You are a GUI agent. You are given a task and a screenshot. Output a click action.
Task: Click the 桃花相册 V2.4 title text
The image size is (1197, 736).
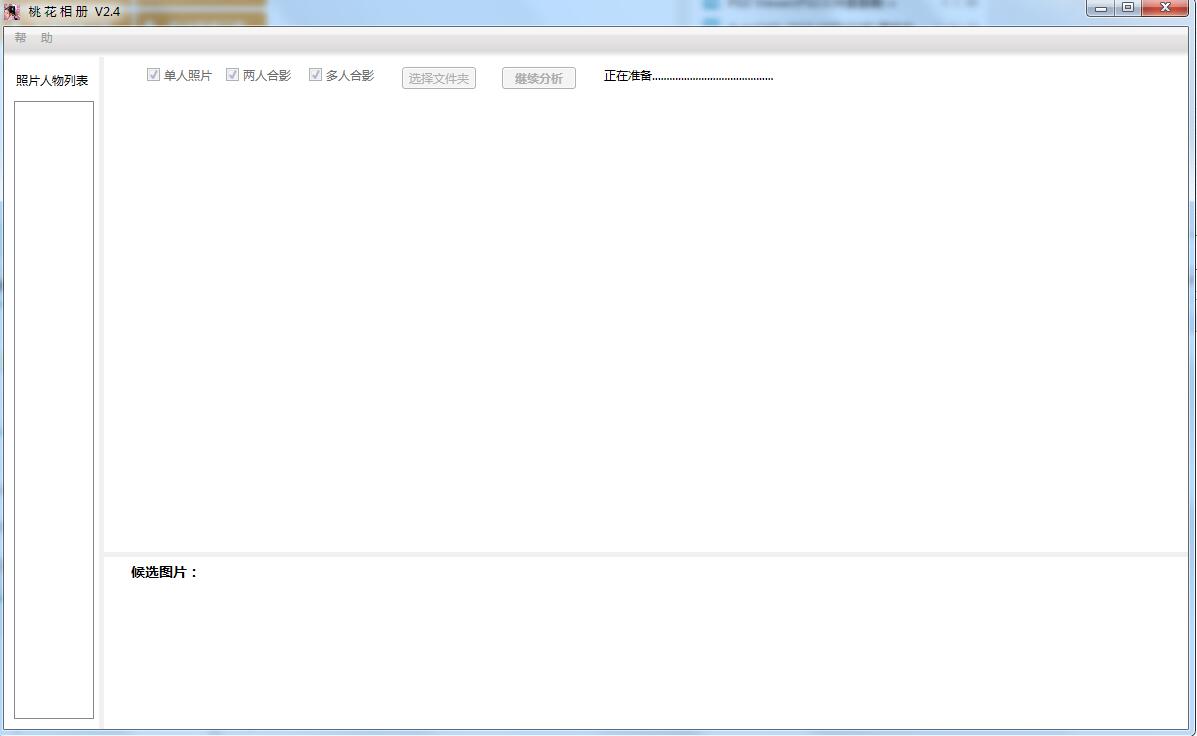click(x=74, y=12)
